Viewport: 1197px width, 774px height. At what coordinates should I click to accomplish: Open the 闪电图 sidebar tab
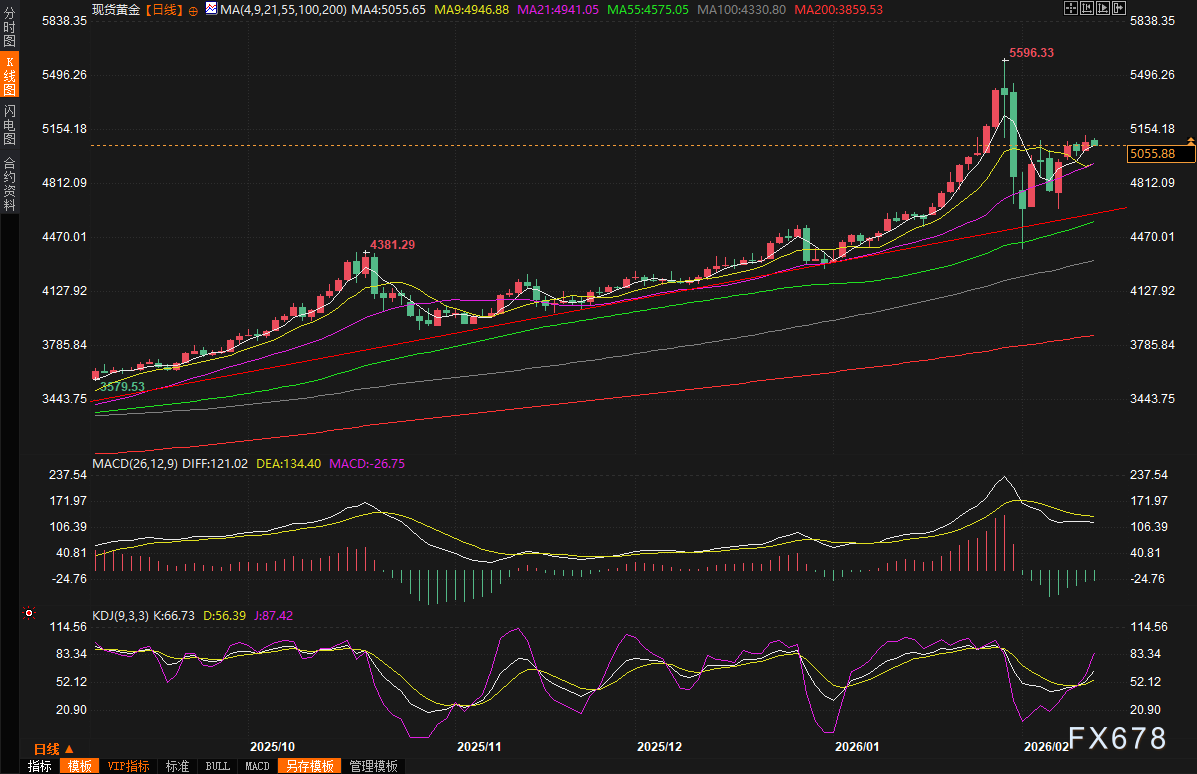9,124
